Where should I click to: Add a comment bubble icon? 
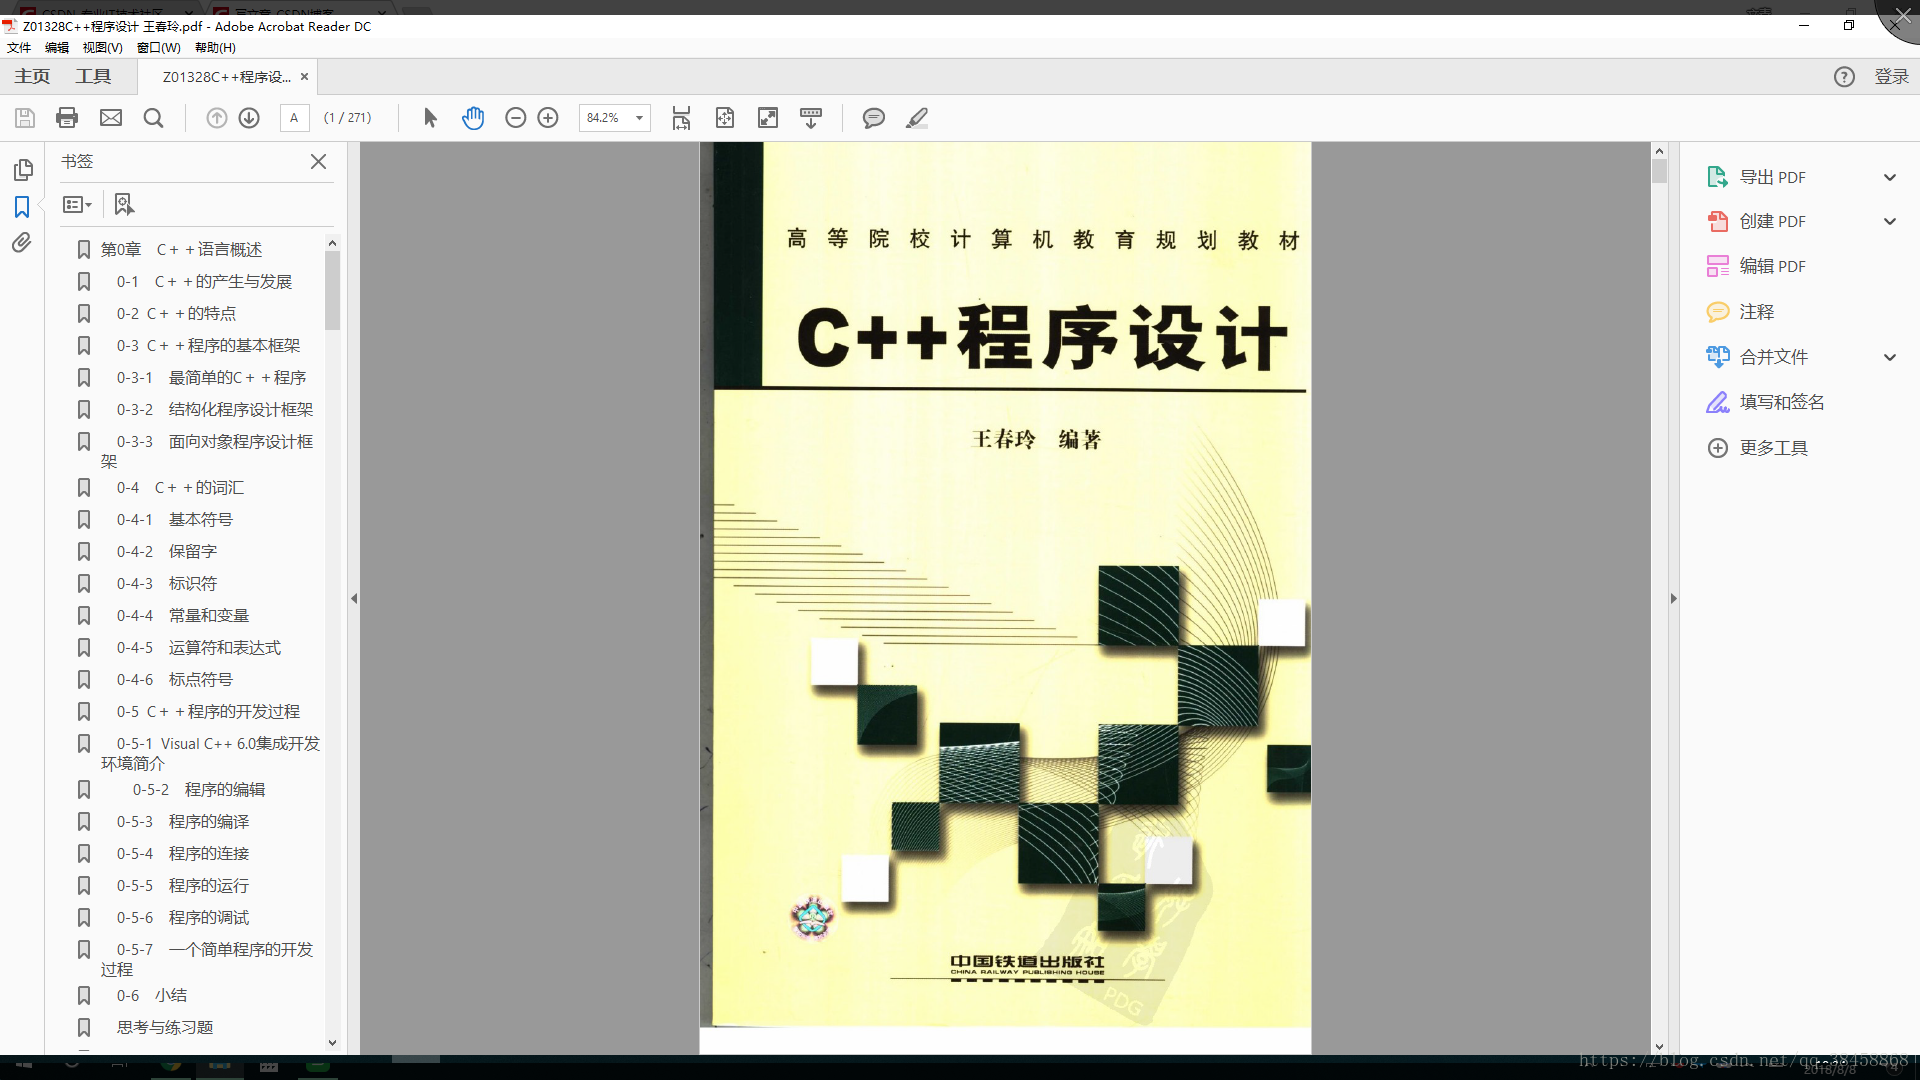pyautogui.click(x=873, y=118)
